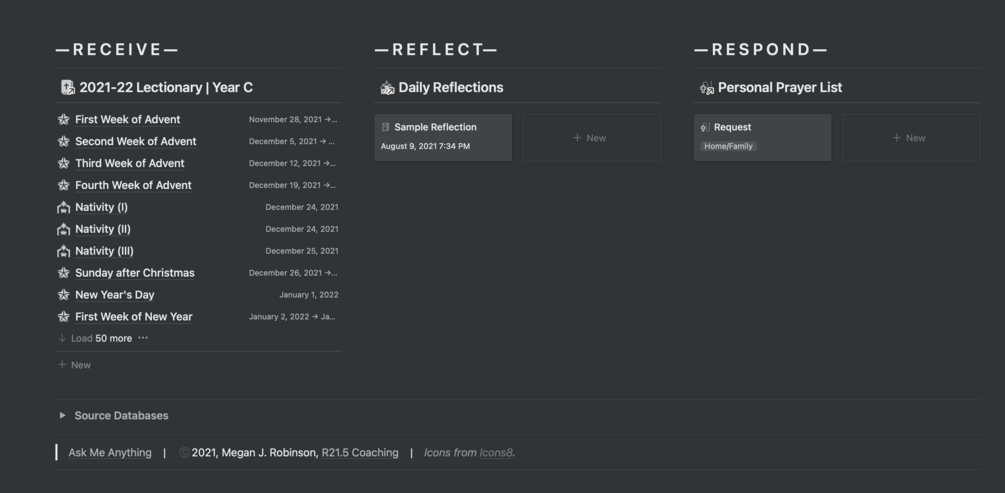
Task: Add a new Personal Prayer List card
Action: pyautogui.click(x=910, y=138)
